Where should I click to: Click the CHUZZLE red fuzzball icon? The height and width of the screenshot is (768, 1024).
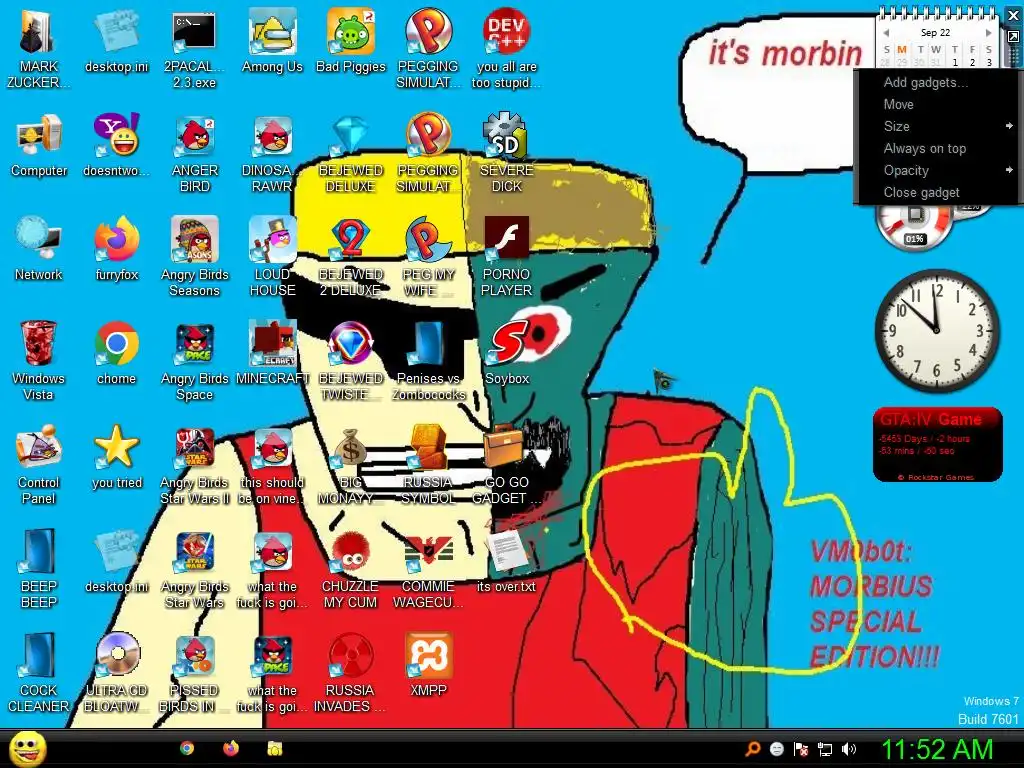click(351, 568)
